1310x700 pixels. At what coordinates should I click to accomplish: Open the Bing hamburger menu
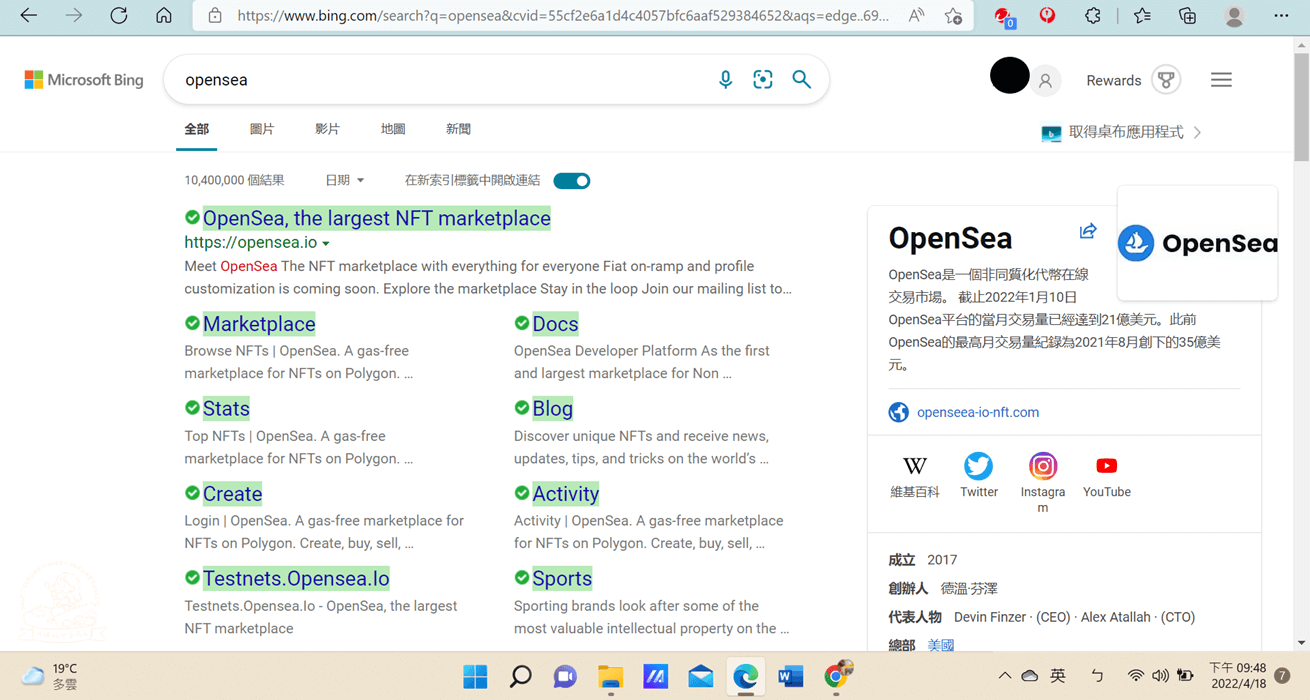point(1221,80)
